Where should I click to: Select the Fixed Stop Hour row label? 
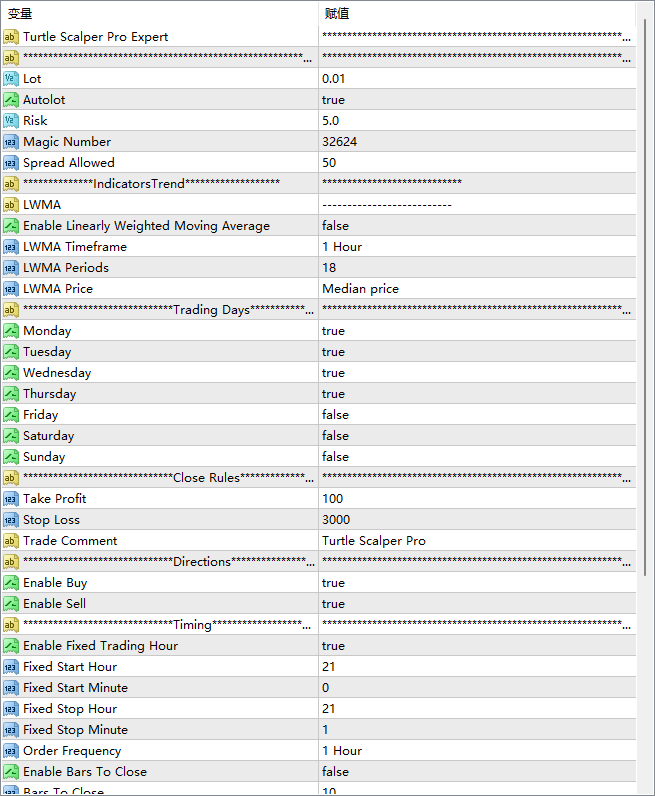click(70, 709)
